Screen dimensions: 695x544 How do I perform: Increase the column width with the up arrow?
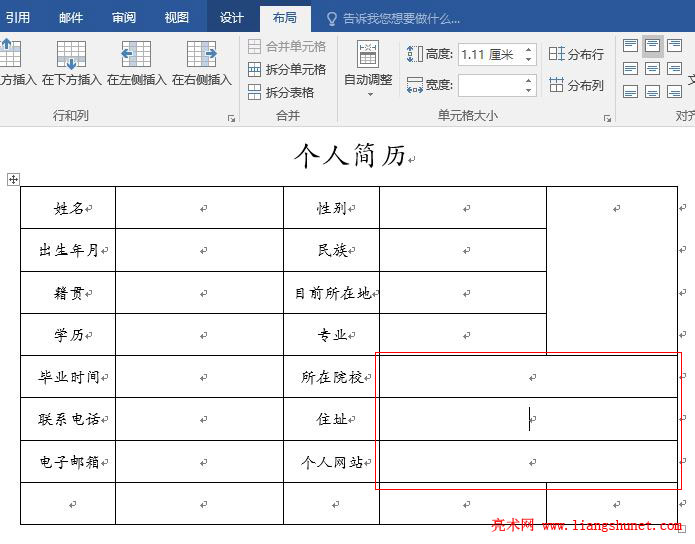coord(528,80)
